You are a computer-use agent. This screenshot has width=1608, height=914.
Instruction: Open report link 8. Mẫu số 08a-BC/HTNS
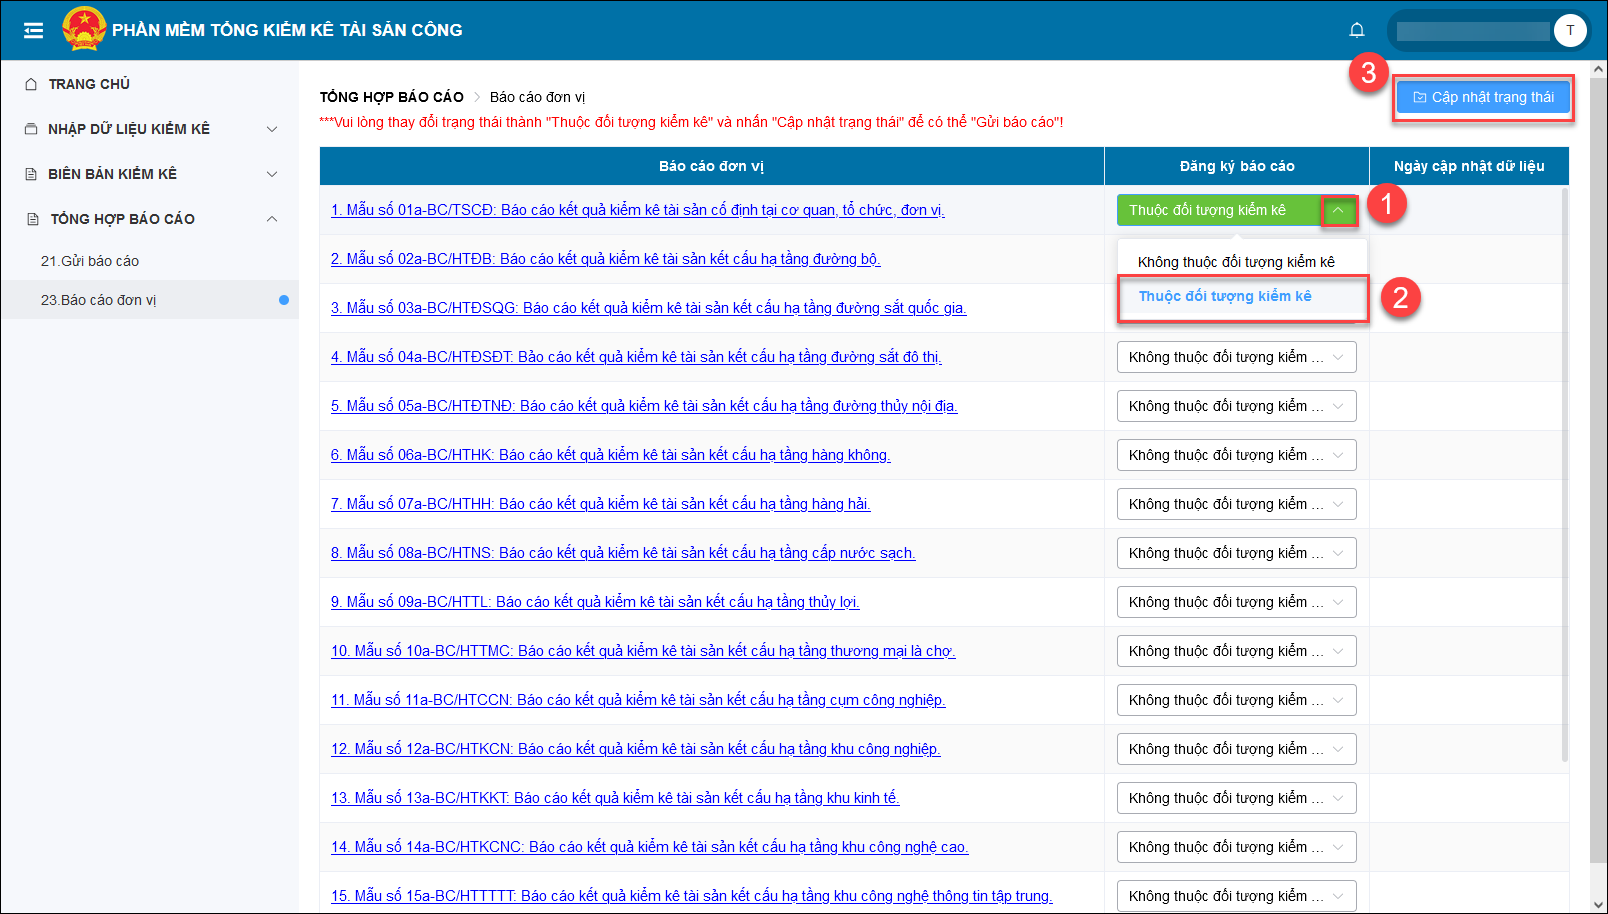pos(623,553)
